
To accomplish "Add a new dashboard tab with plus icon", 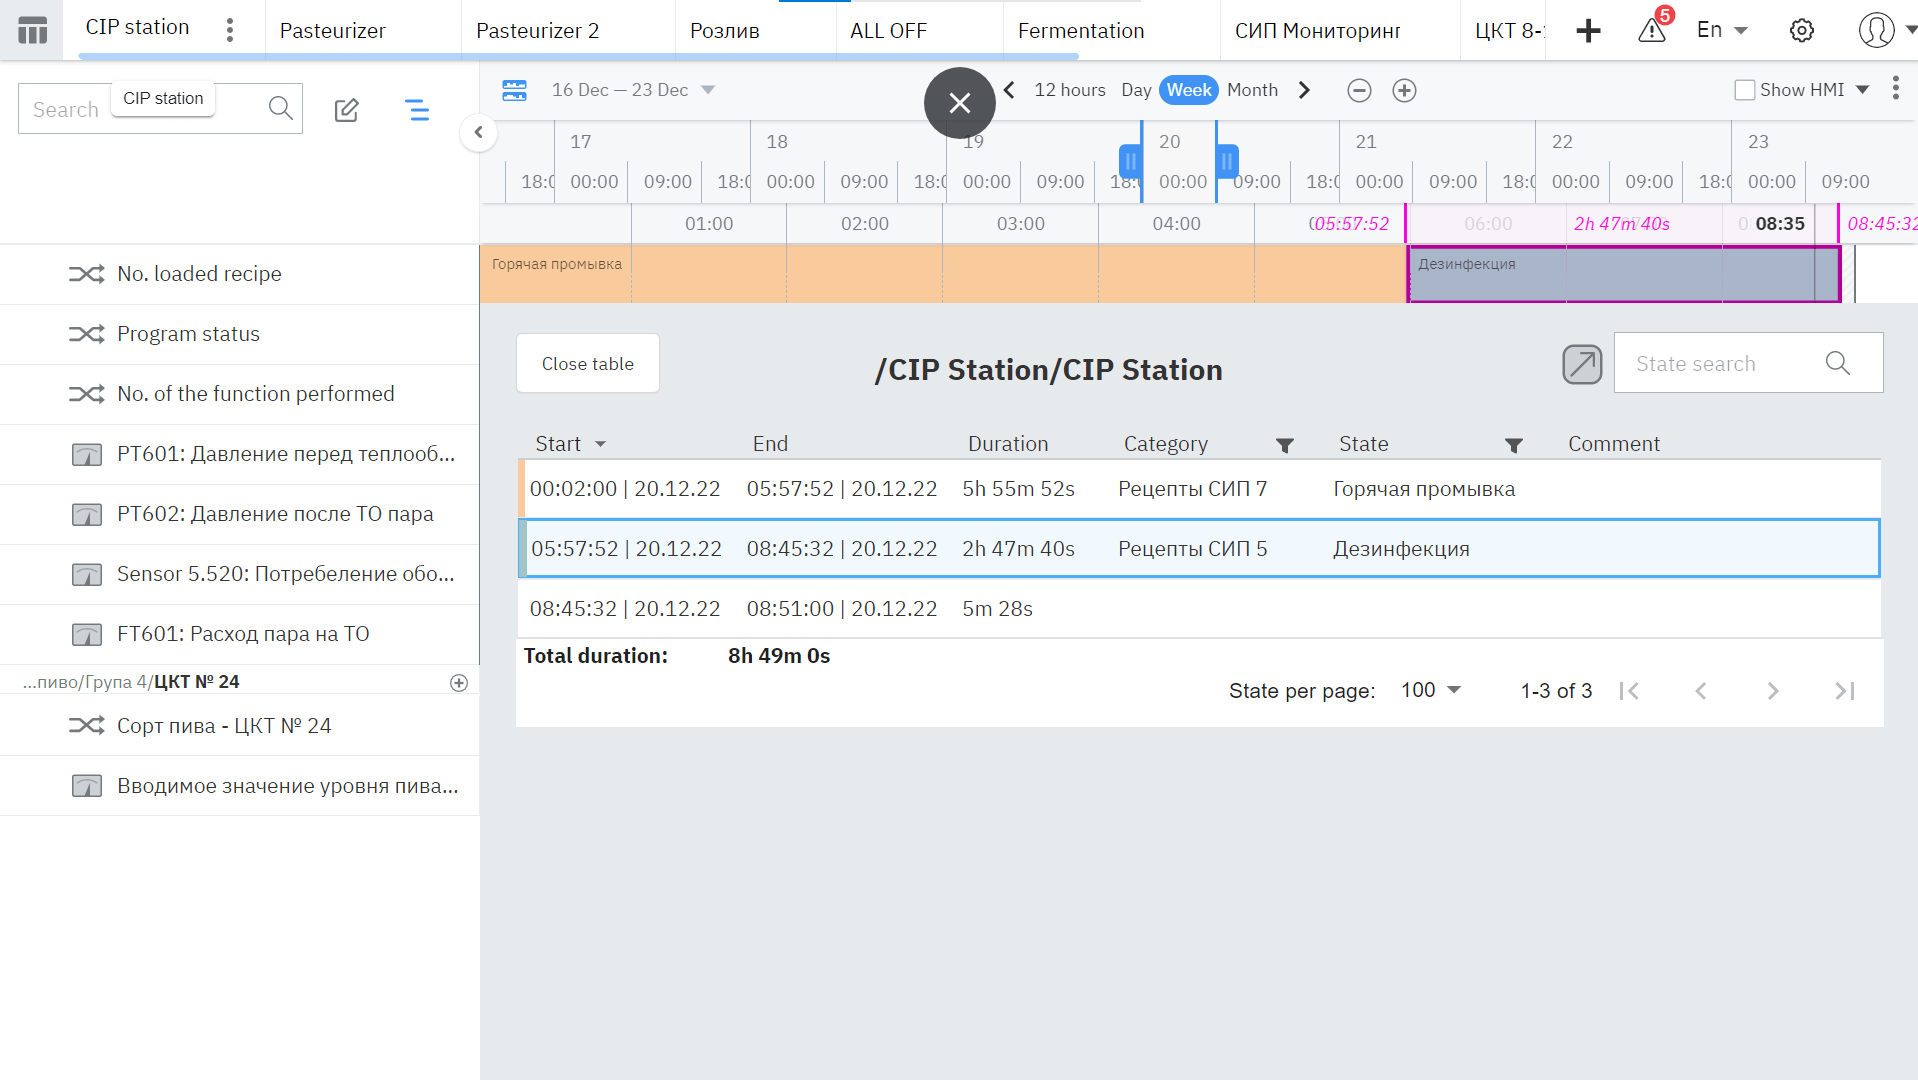I will [x=1588, y=30].
